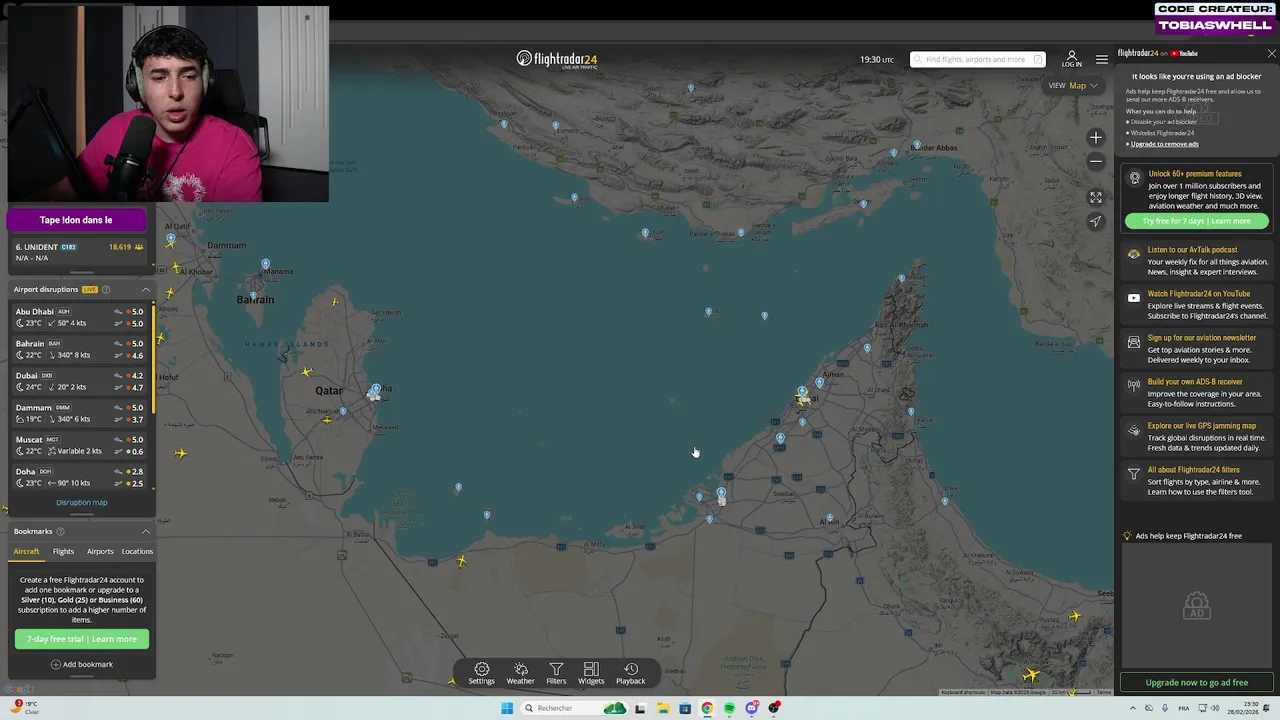Click the YouTube play icon in sidebar
The image size is (1280, 720).
click(1133, 298)
